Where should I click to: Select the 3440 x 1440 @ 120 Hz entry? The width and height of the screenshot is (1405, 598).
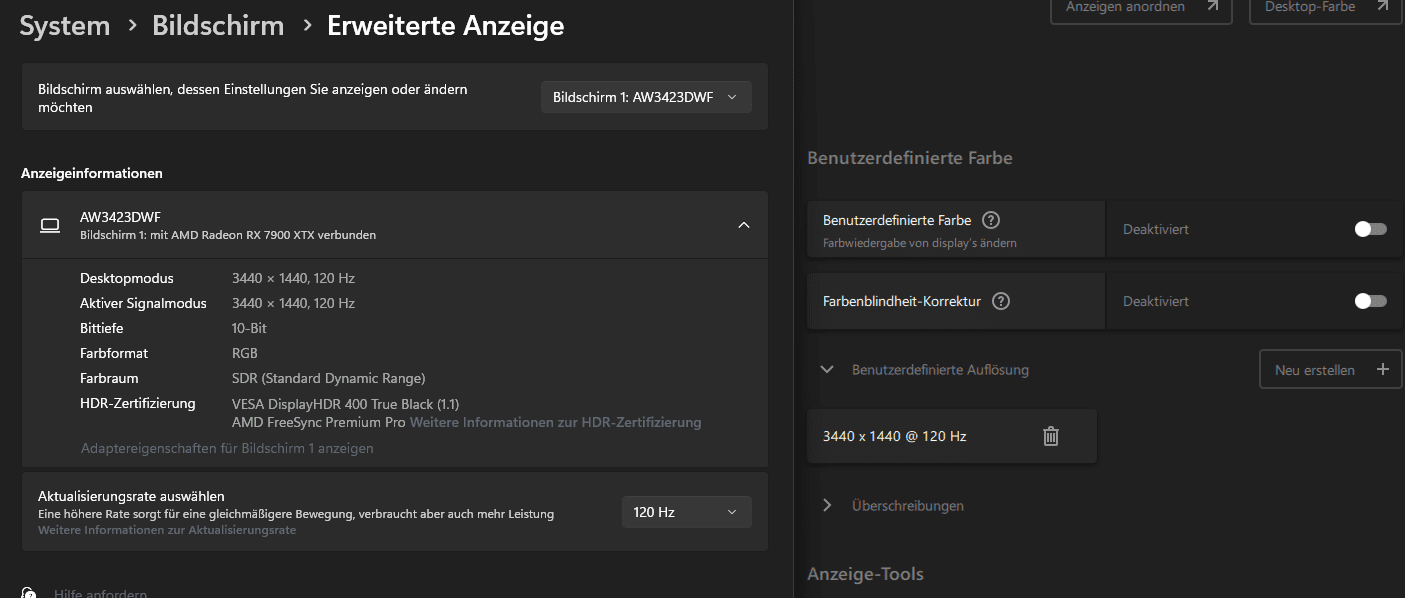point(952,436)
